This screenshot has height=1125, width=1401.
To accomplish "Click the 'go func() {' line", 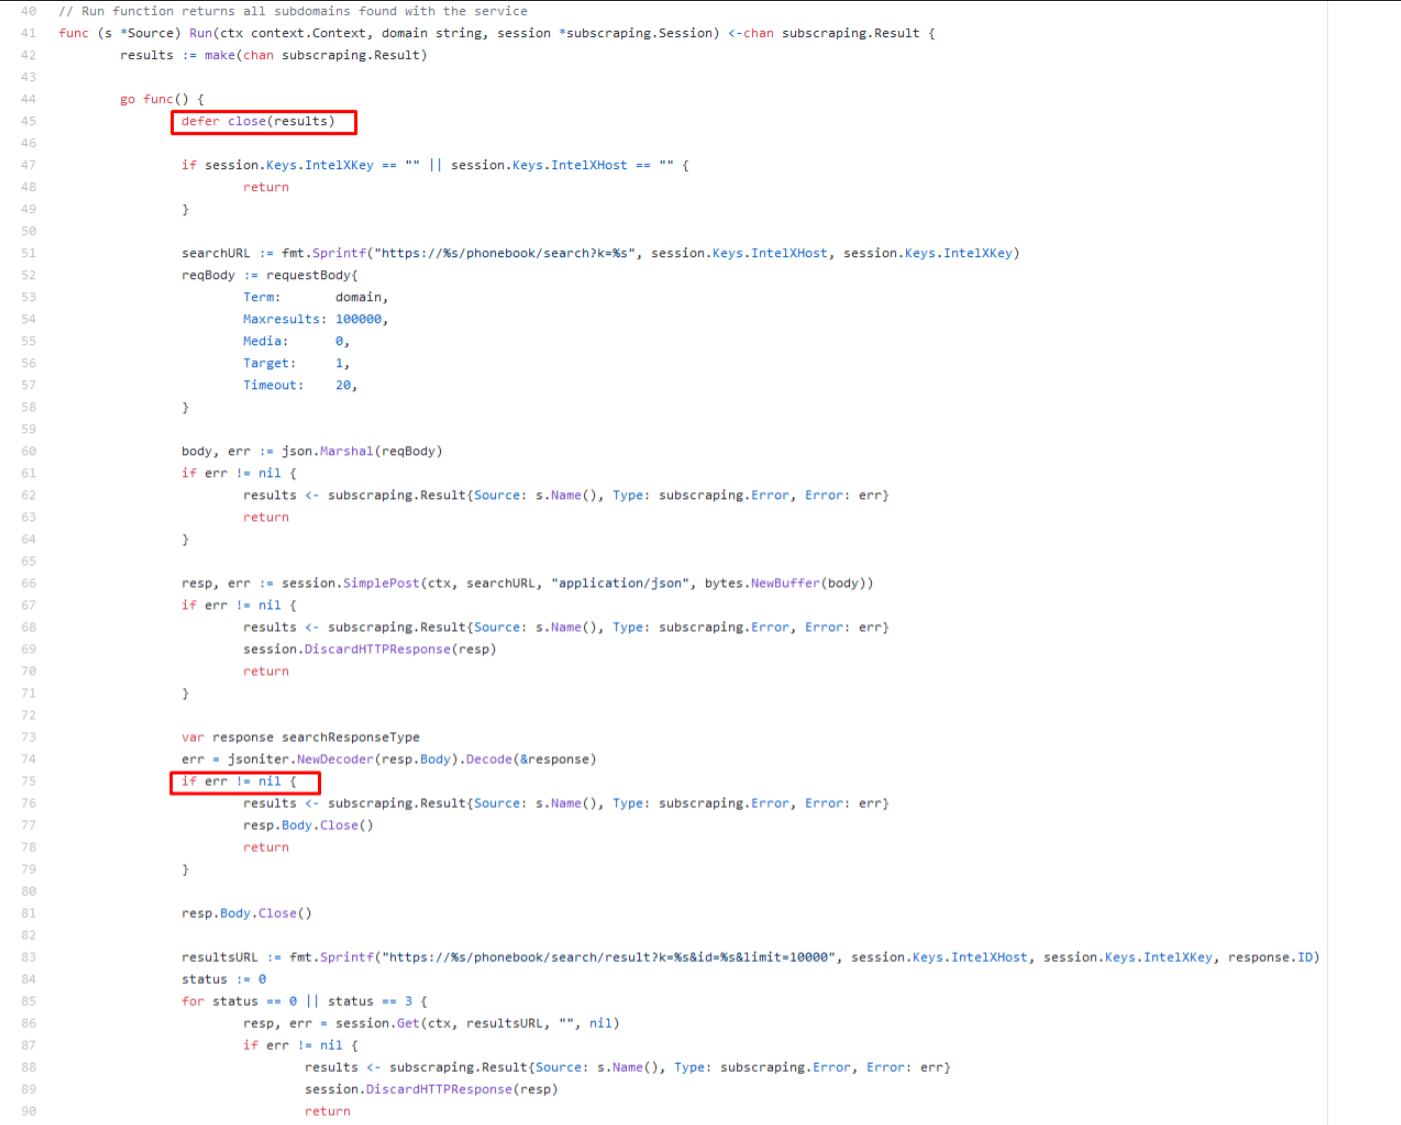I will pos(162,99).
